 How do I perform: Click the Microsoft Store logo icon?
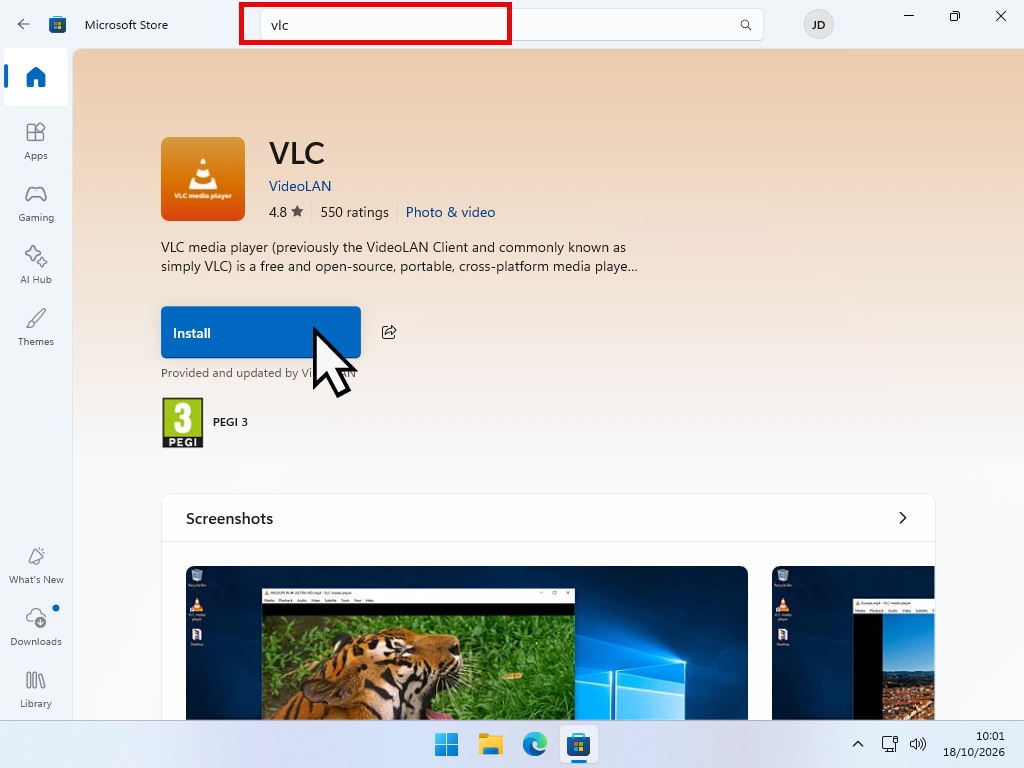57,25
